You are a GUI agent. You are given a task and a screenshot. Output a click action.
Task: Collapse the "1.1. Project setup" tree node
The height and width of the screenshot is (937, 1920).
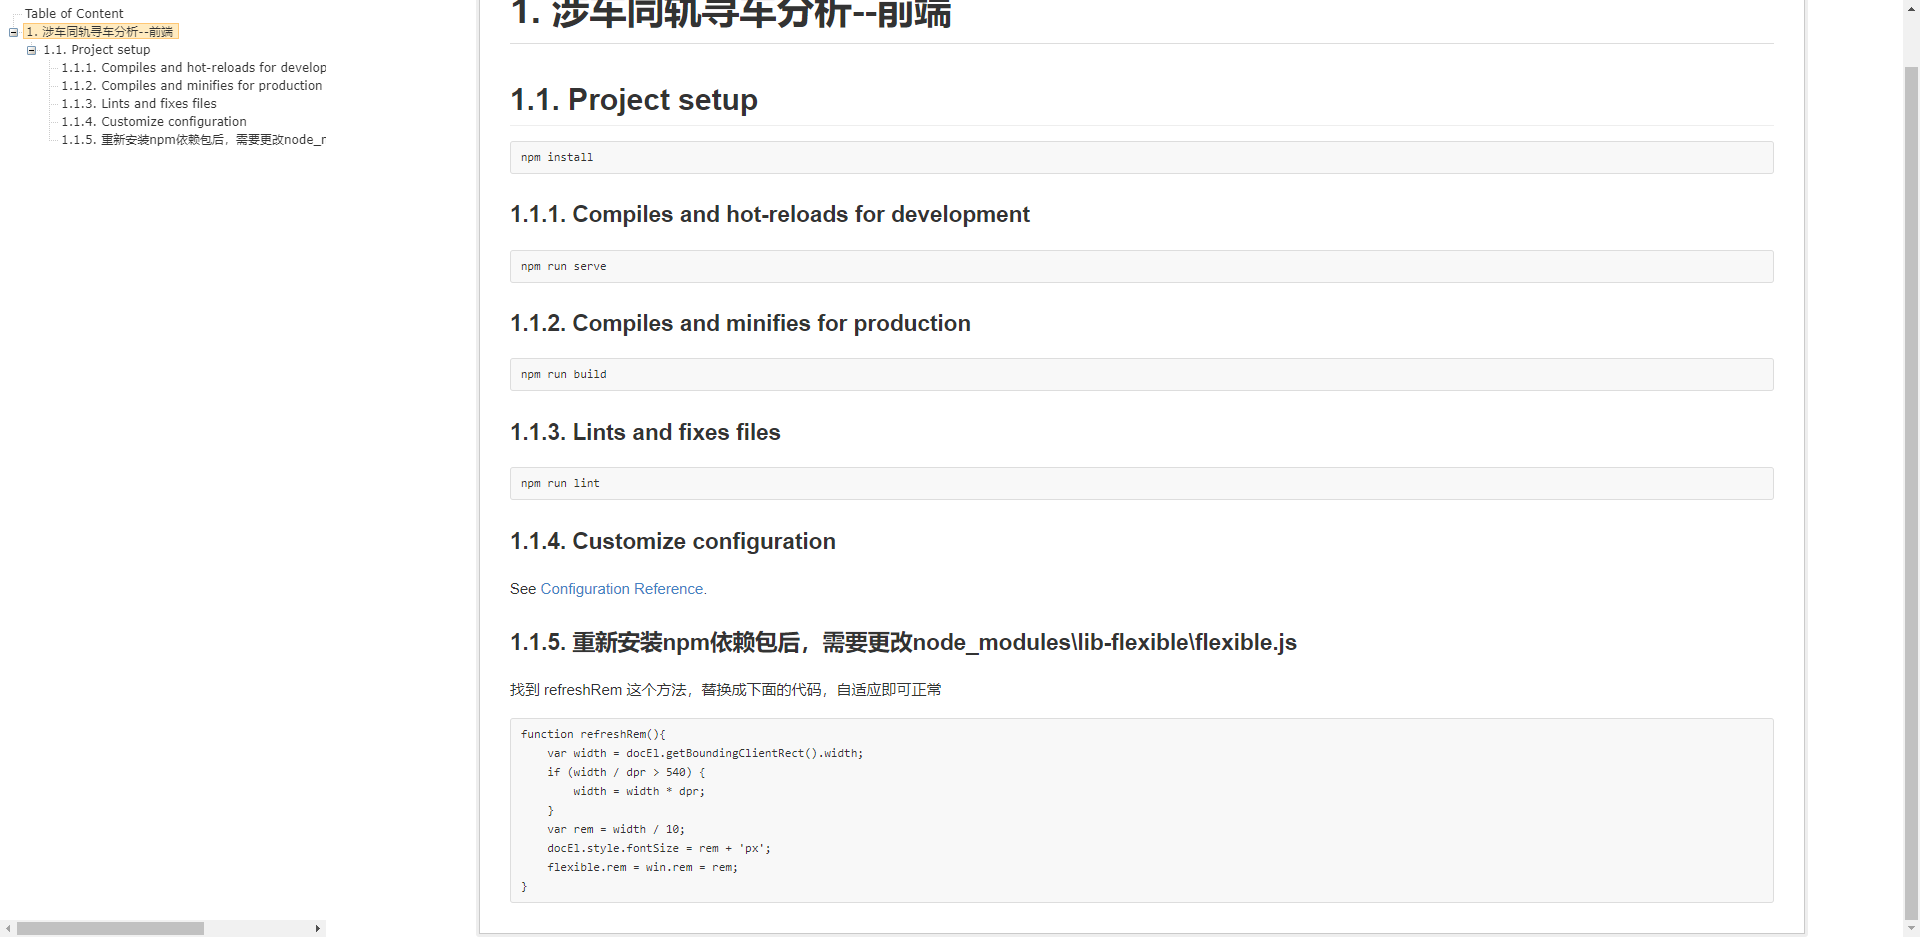click(31, 49)
